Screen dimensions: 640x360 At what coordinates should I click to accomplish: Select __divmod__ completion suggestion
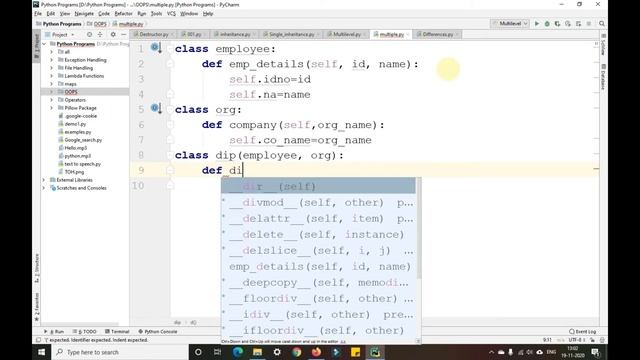(x=318, y=202)
